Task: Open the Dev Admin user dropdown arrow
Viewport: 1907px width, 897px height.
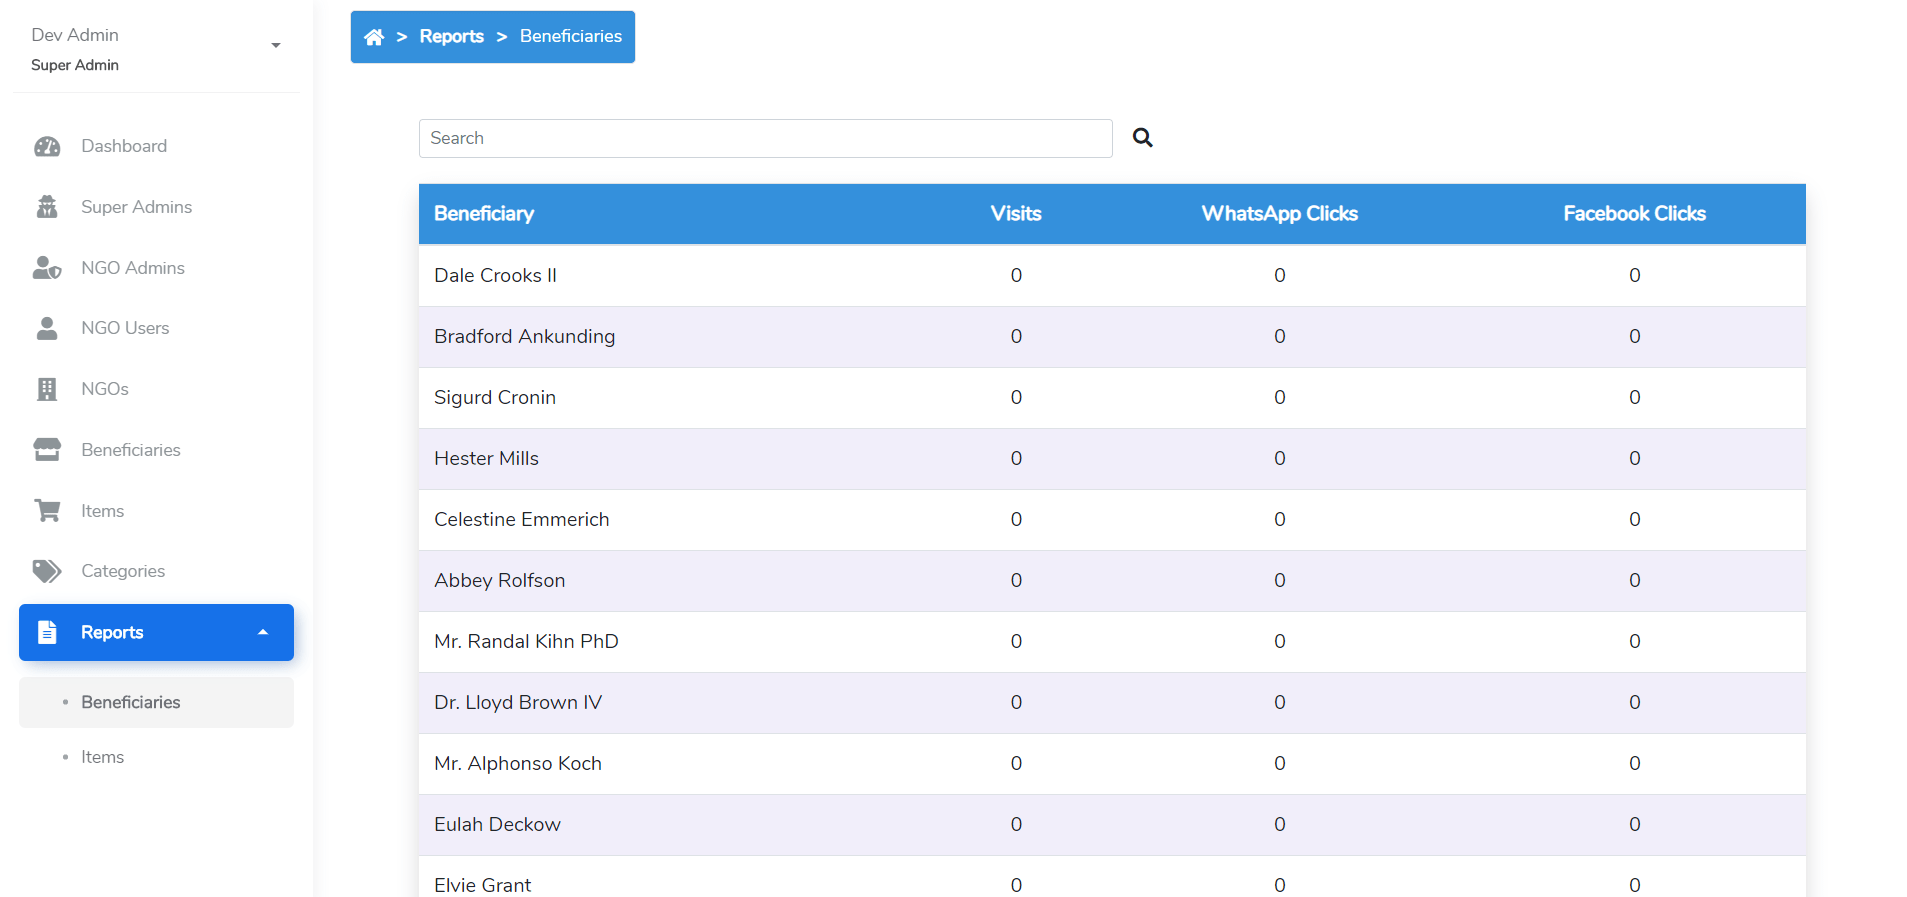Action: (276, 46)
